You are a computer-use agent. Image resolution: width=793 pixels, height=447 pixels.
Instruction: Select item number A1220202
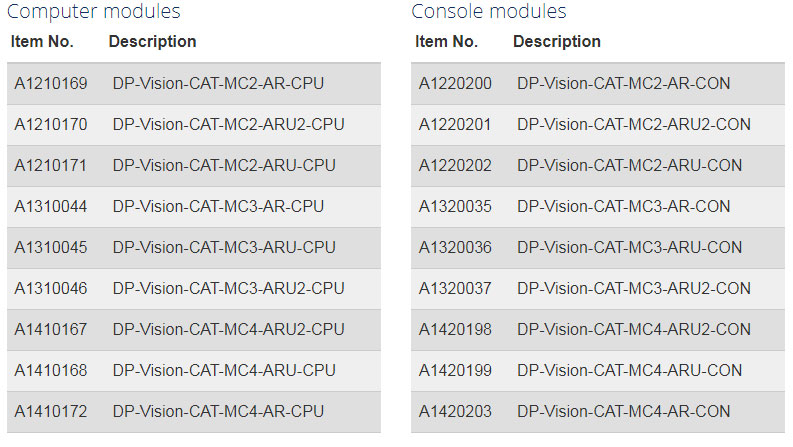coord(455,165)
